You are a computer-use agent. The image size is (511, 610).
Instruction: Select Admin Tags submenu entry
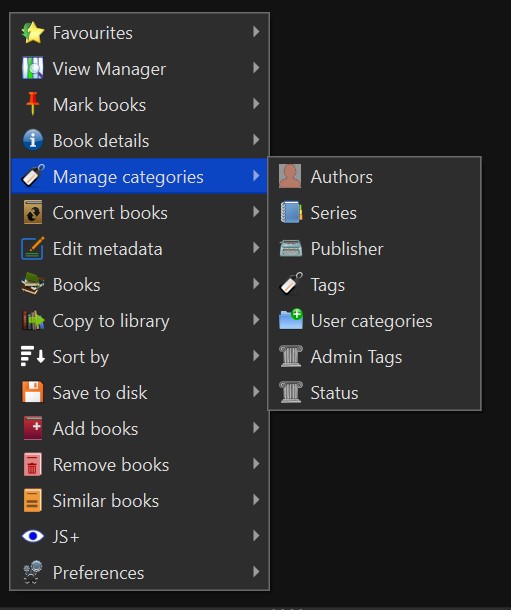pyautogui.click(x=374, y=357)
